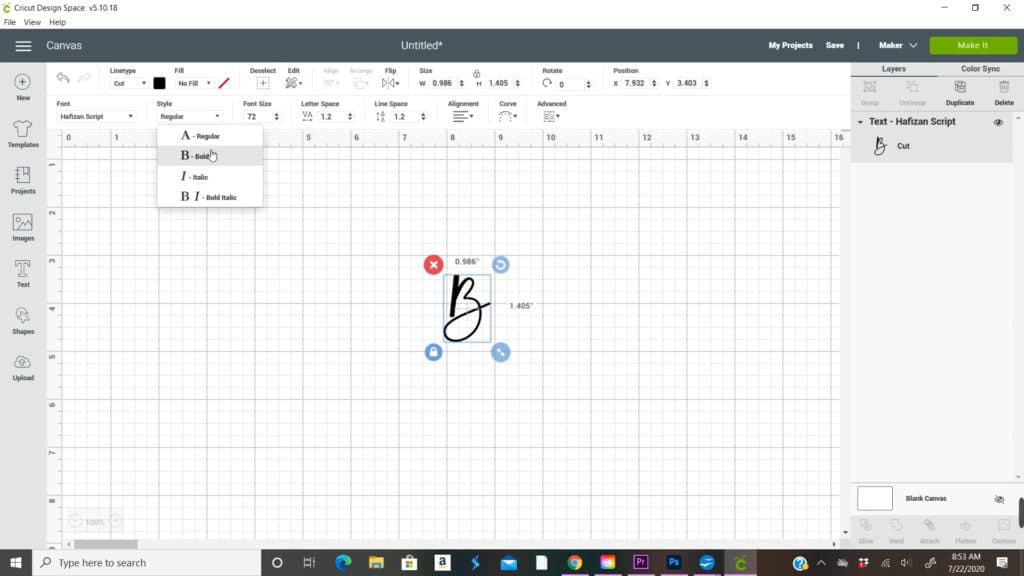
Task: Open the View menu
Action: [32, 22]
